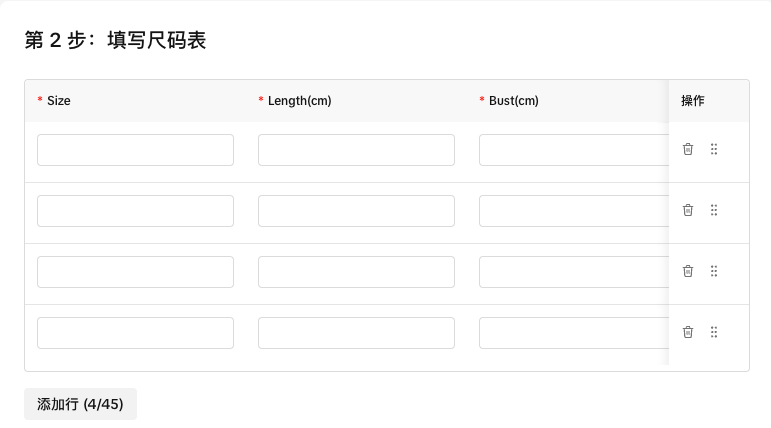The width and height of the screenshot is (771, 428).
Task: Focus the Size field in fourth row
Action: [135, 333]
